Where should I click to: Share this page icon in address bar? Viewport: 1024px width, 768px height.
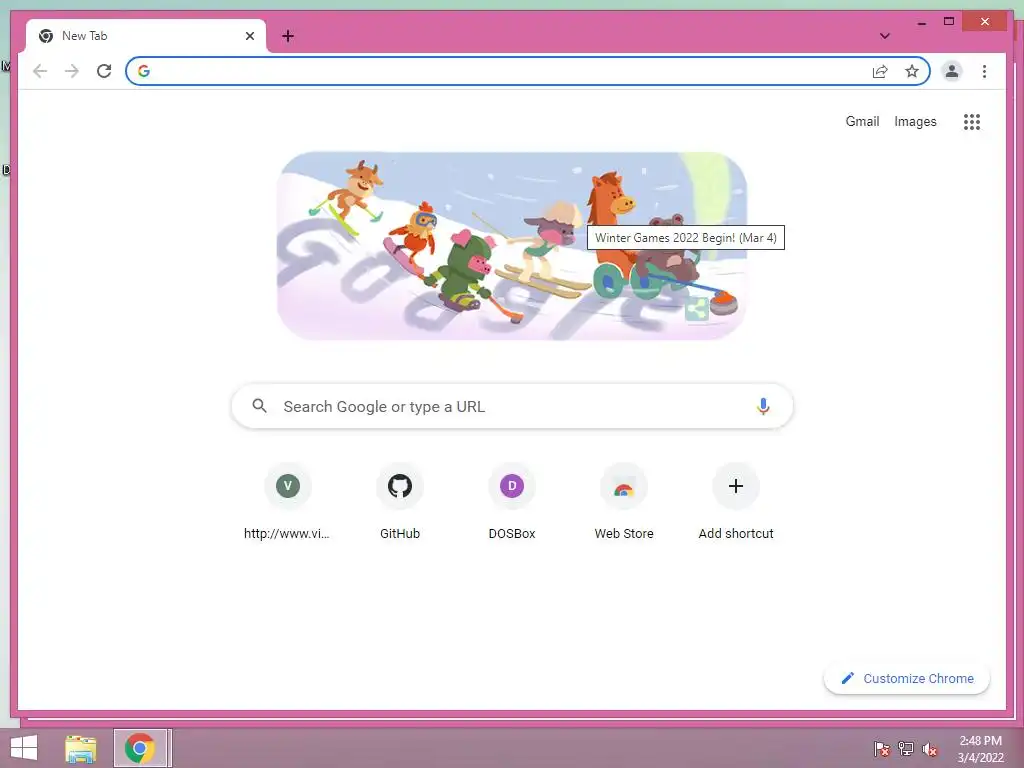pyautogui.click(x=880, y=71)
